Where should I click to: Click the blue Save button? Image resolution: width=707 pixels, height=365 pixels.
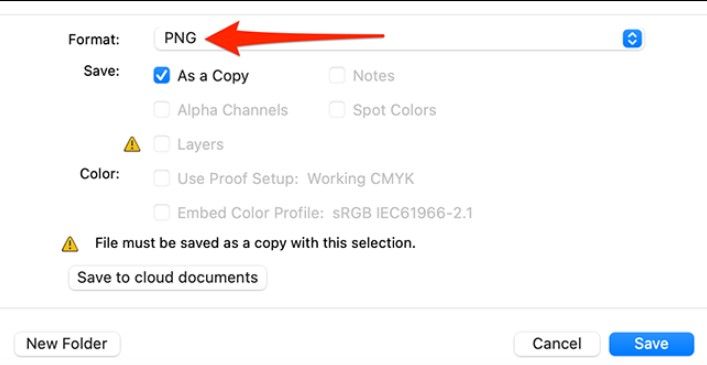coord(651,344)
